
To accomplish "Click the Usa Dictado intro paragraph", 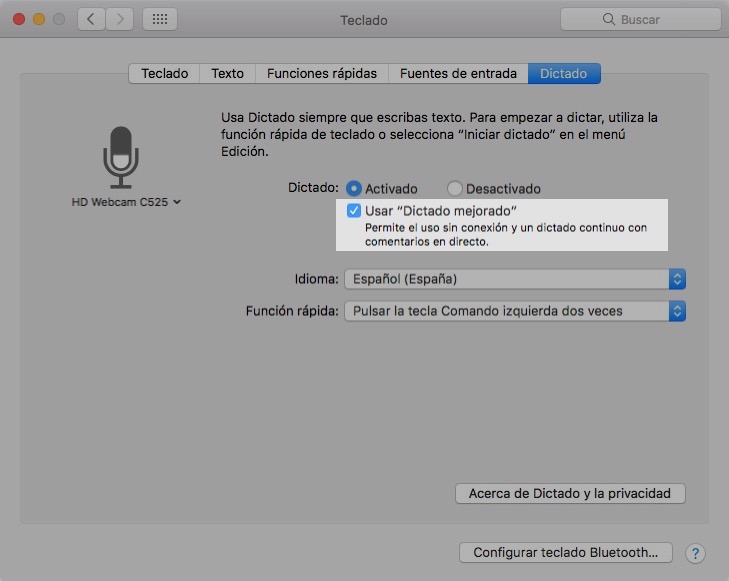I will pos(439,134).
